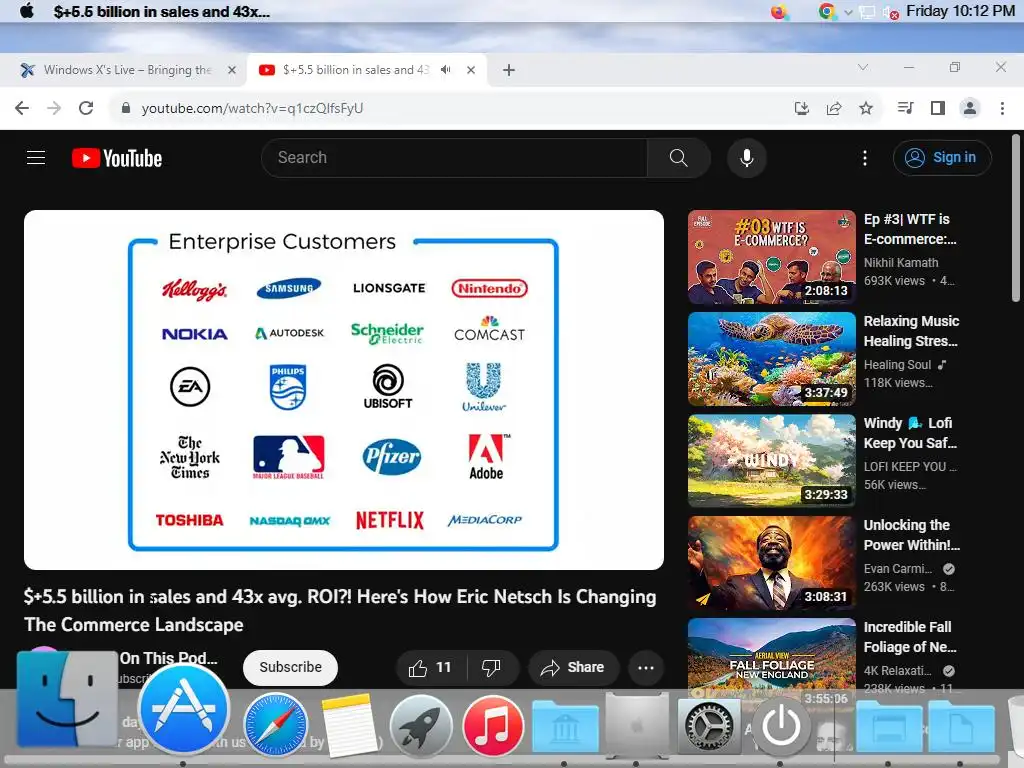Open Notes from the dock
Viewport: 1024px width, 768px height.
click(349, 725)
